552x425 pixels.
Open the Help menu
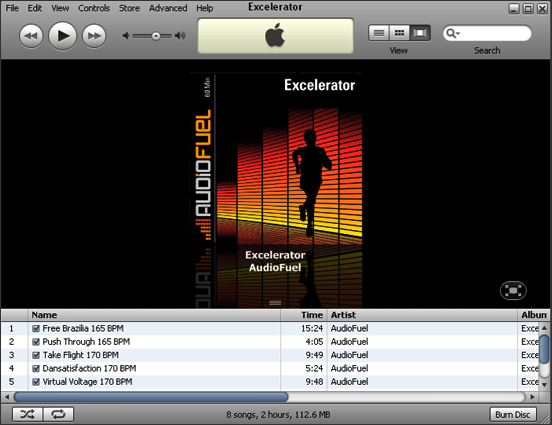(x=205, y=8)
